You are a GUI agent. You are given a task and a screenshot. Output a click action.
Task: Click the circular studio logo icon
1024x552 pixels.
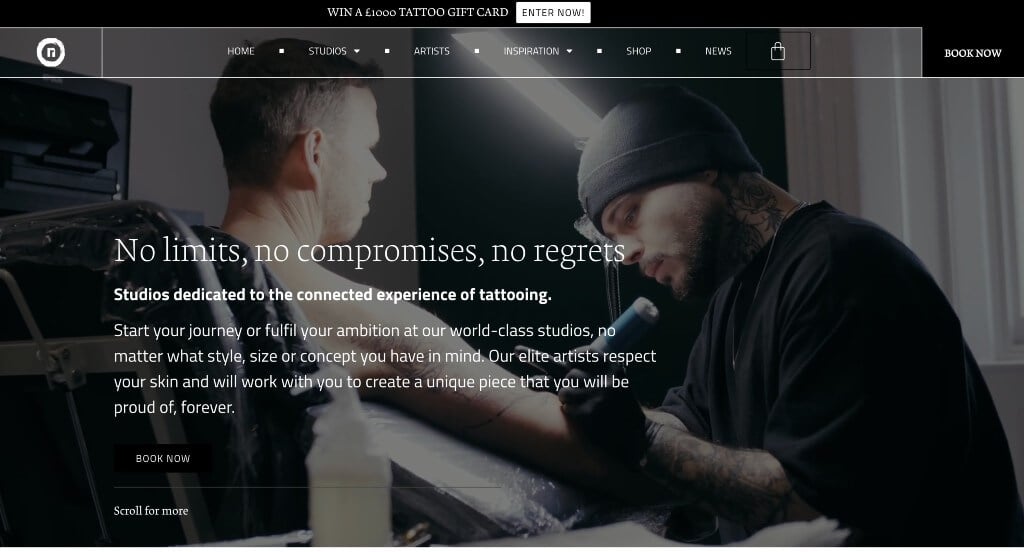[51, 52]
